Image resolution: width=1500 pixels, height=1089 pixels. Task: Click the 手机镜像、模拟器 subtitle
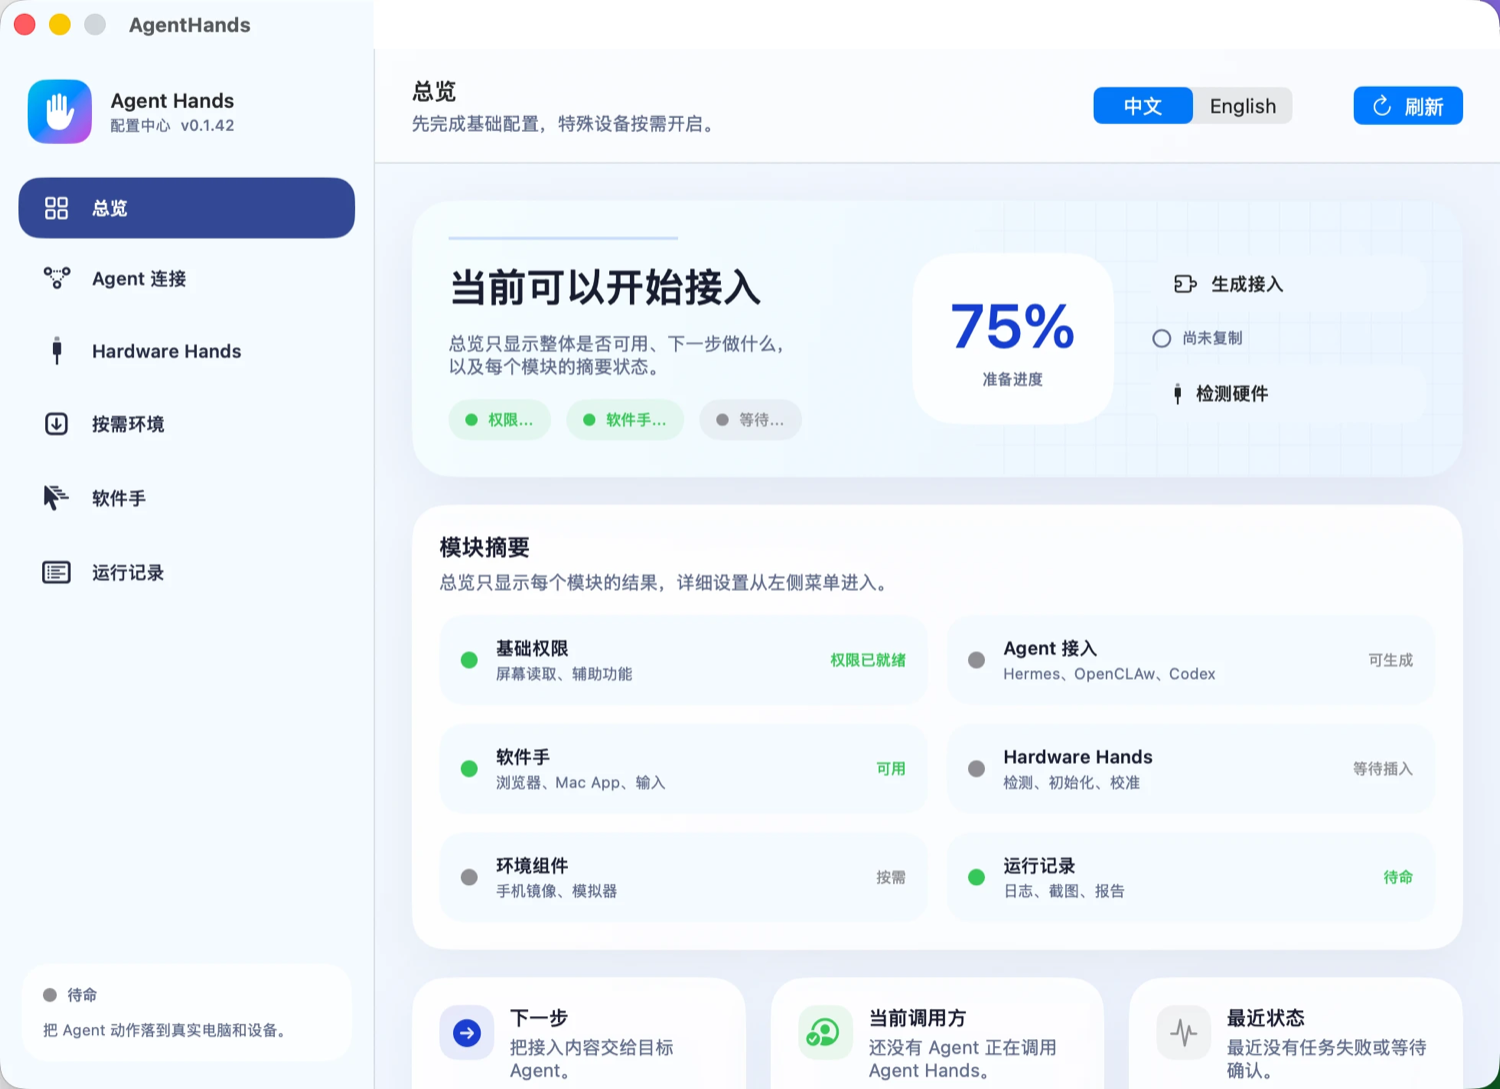[x=557, y=891]
